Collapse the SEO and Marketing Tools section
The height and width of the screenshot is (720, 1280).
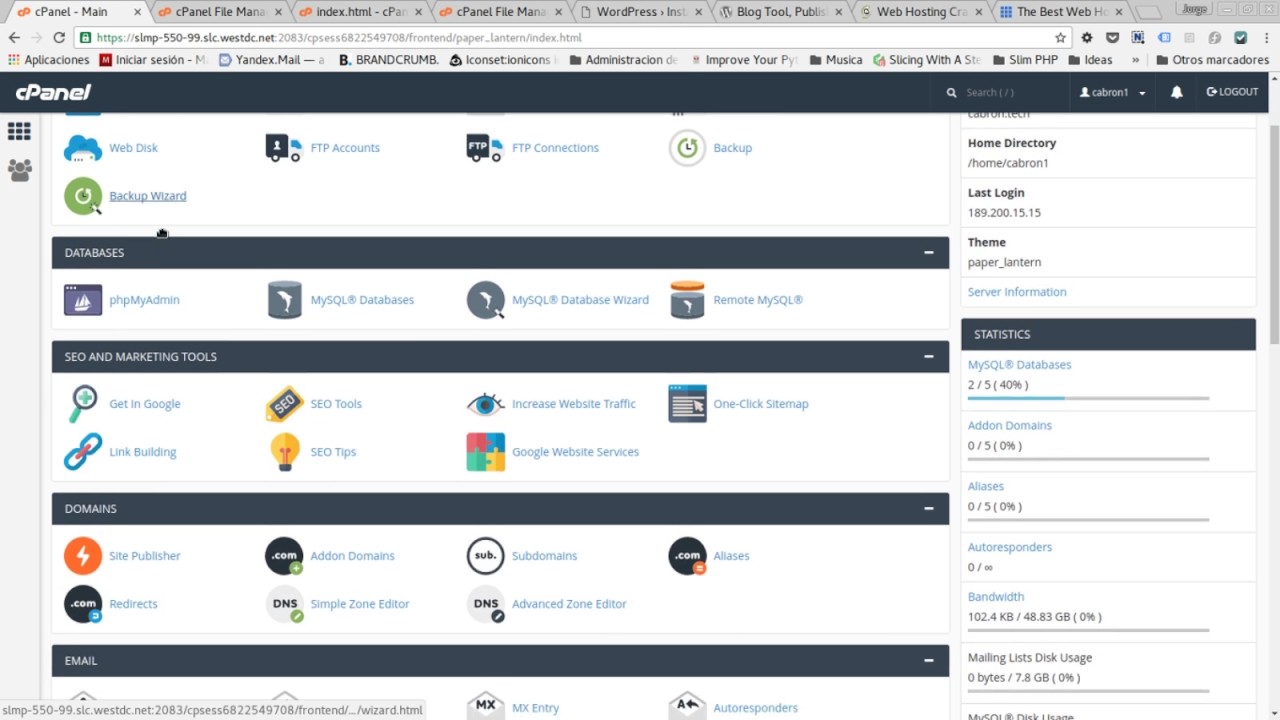point(929,357)
